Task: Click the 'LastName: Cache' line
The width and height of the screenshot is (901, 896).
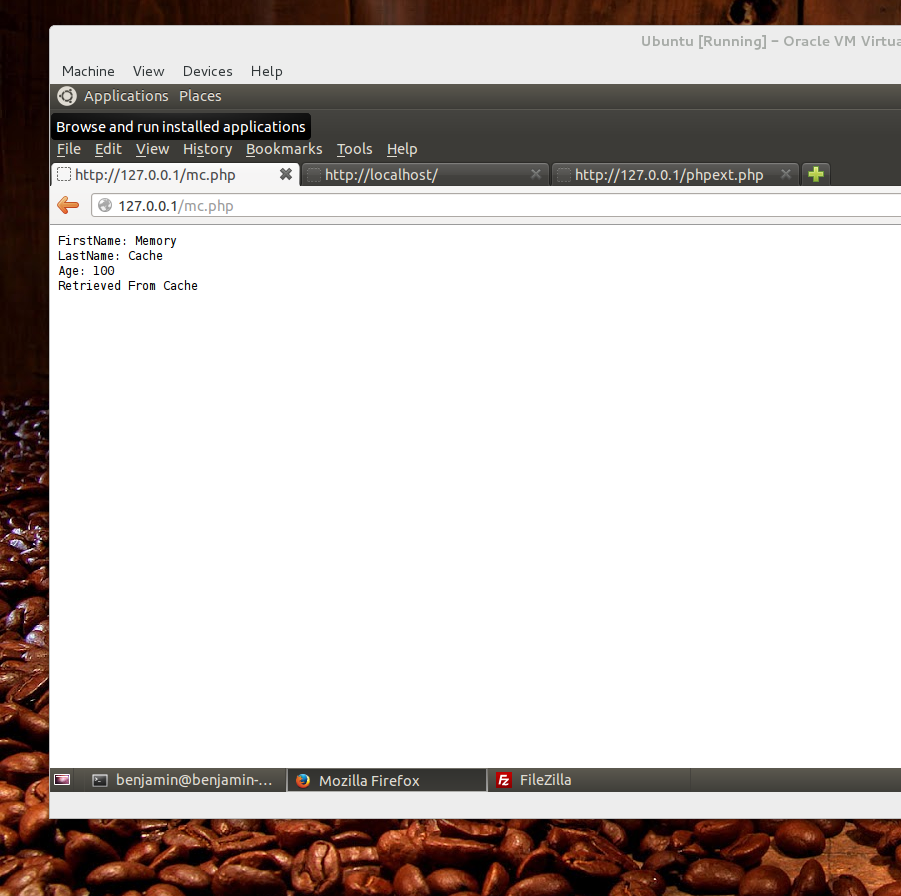Action: (110, 256)
